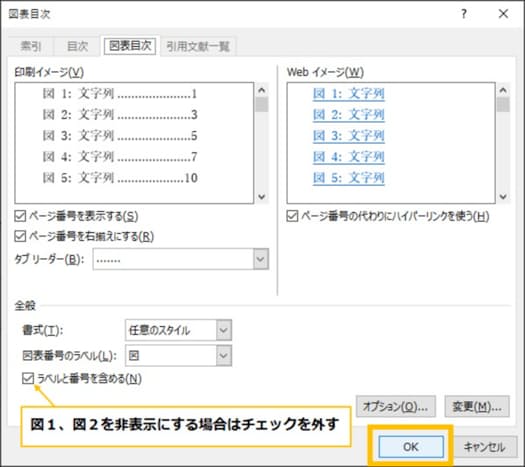Toggle ページ番号の代わりにハイパーリンクを使う checkbox

(x=292, y=216)
